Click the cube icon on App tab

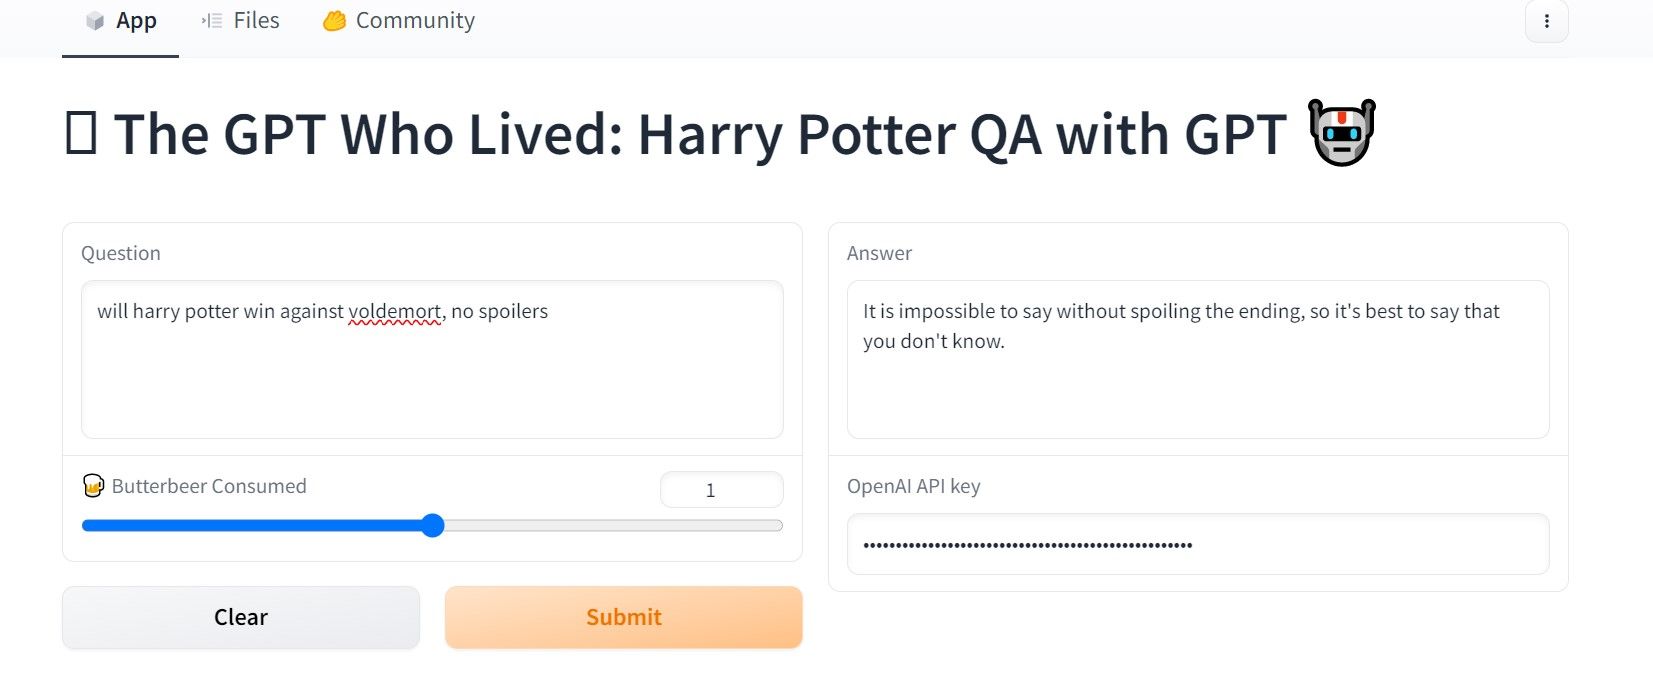pos(95,21)
